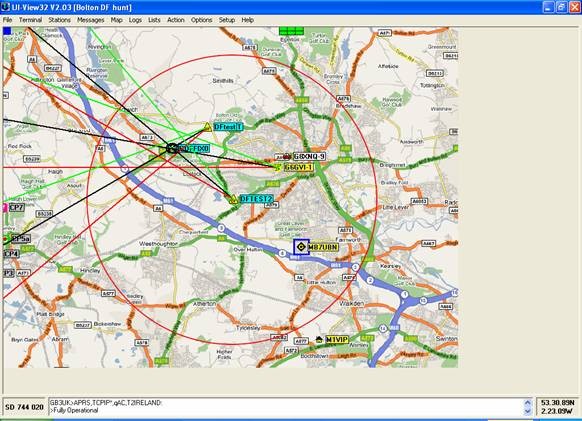Click Hindley town name on the map
This screenshot has width=582, height=421.
click(x=90, y=271)
